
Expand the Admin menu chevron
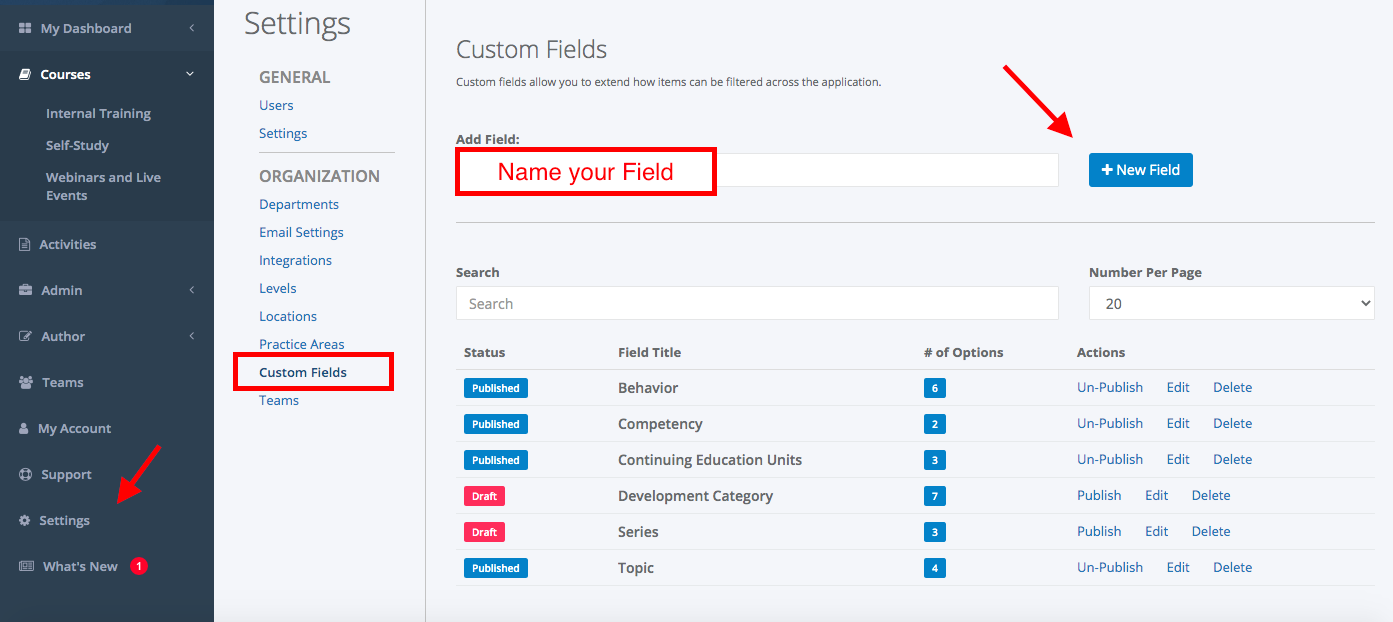pos(191,290)
